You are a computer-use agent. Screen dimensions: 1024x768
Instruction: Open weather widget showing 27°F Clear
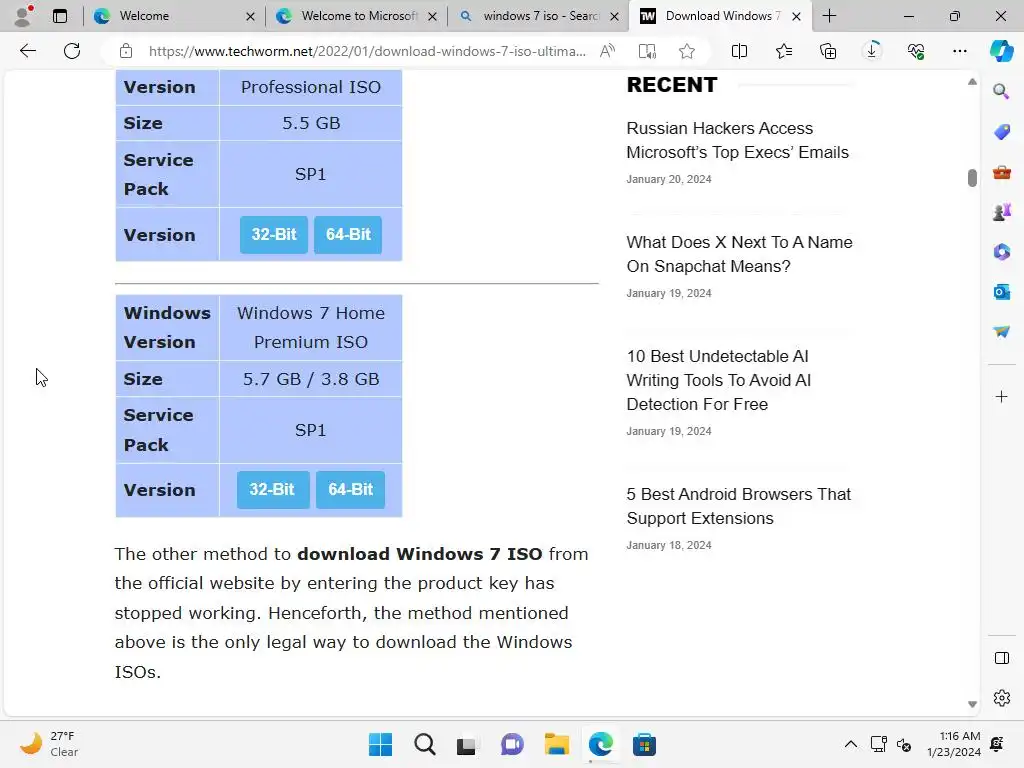(x=48, y=744)
